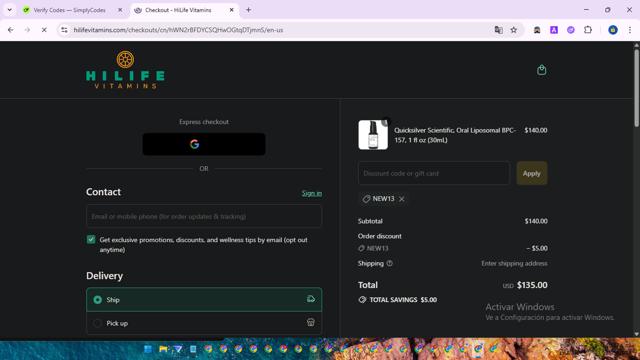Click the Apply discount button
The image size is (640, 360).
click(531, 173)
